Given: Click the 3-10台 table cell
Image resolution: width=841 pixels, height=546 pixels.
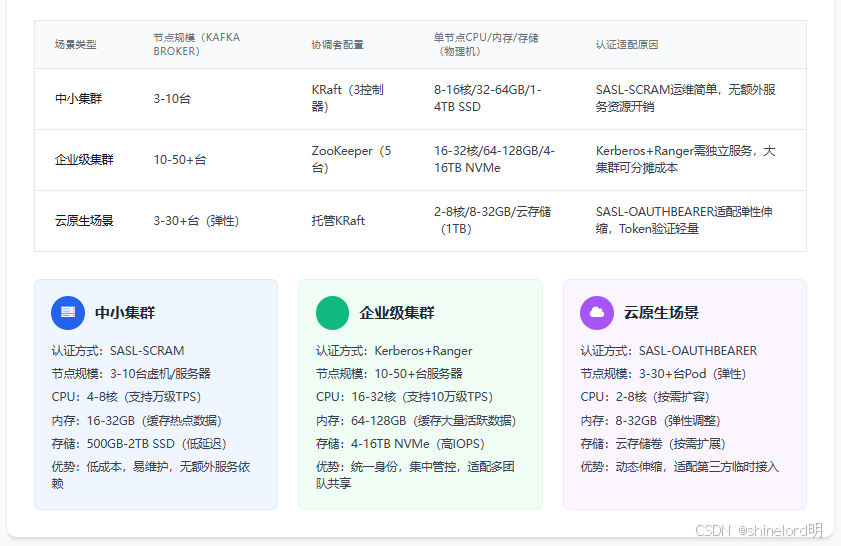Looking at the screenshot, I should click(172, 99).
